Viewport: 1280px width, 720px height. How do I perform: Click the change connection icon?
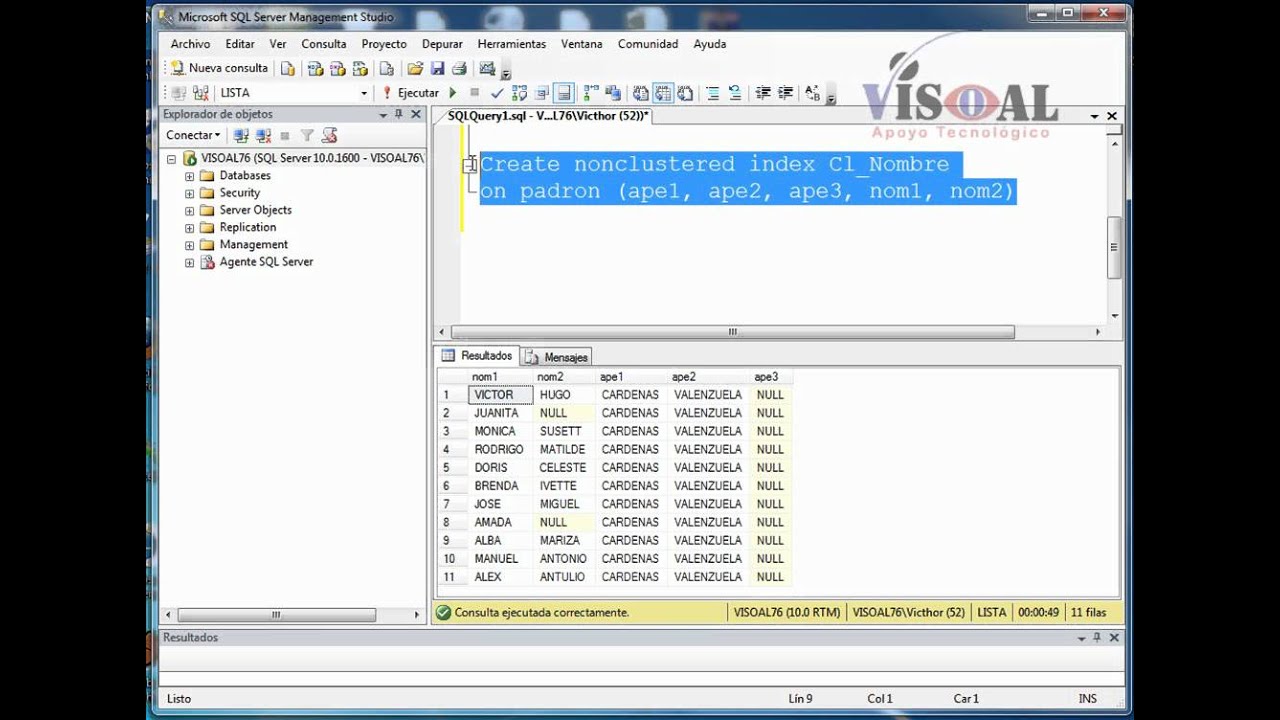coord(201,93)
